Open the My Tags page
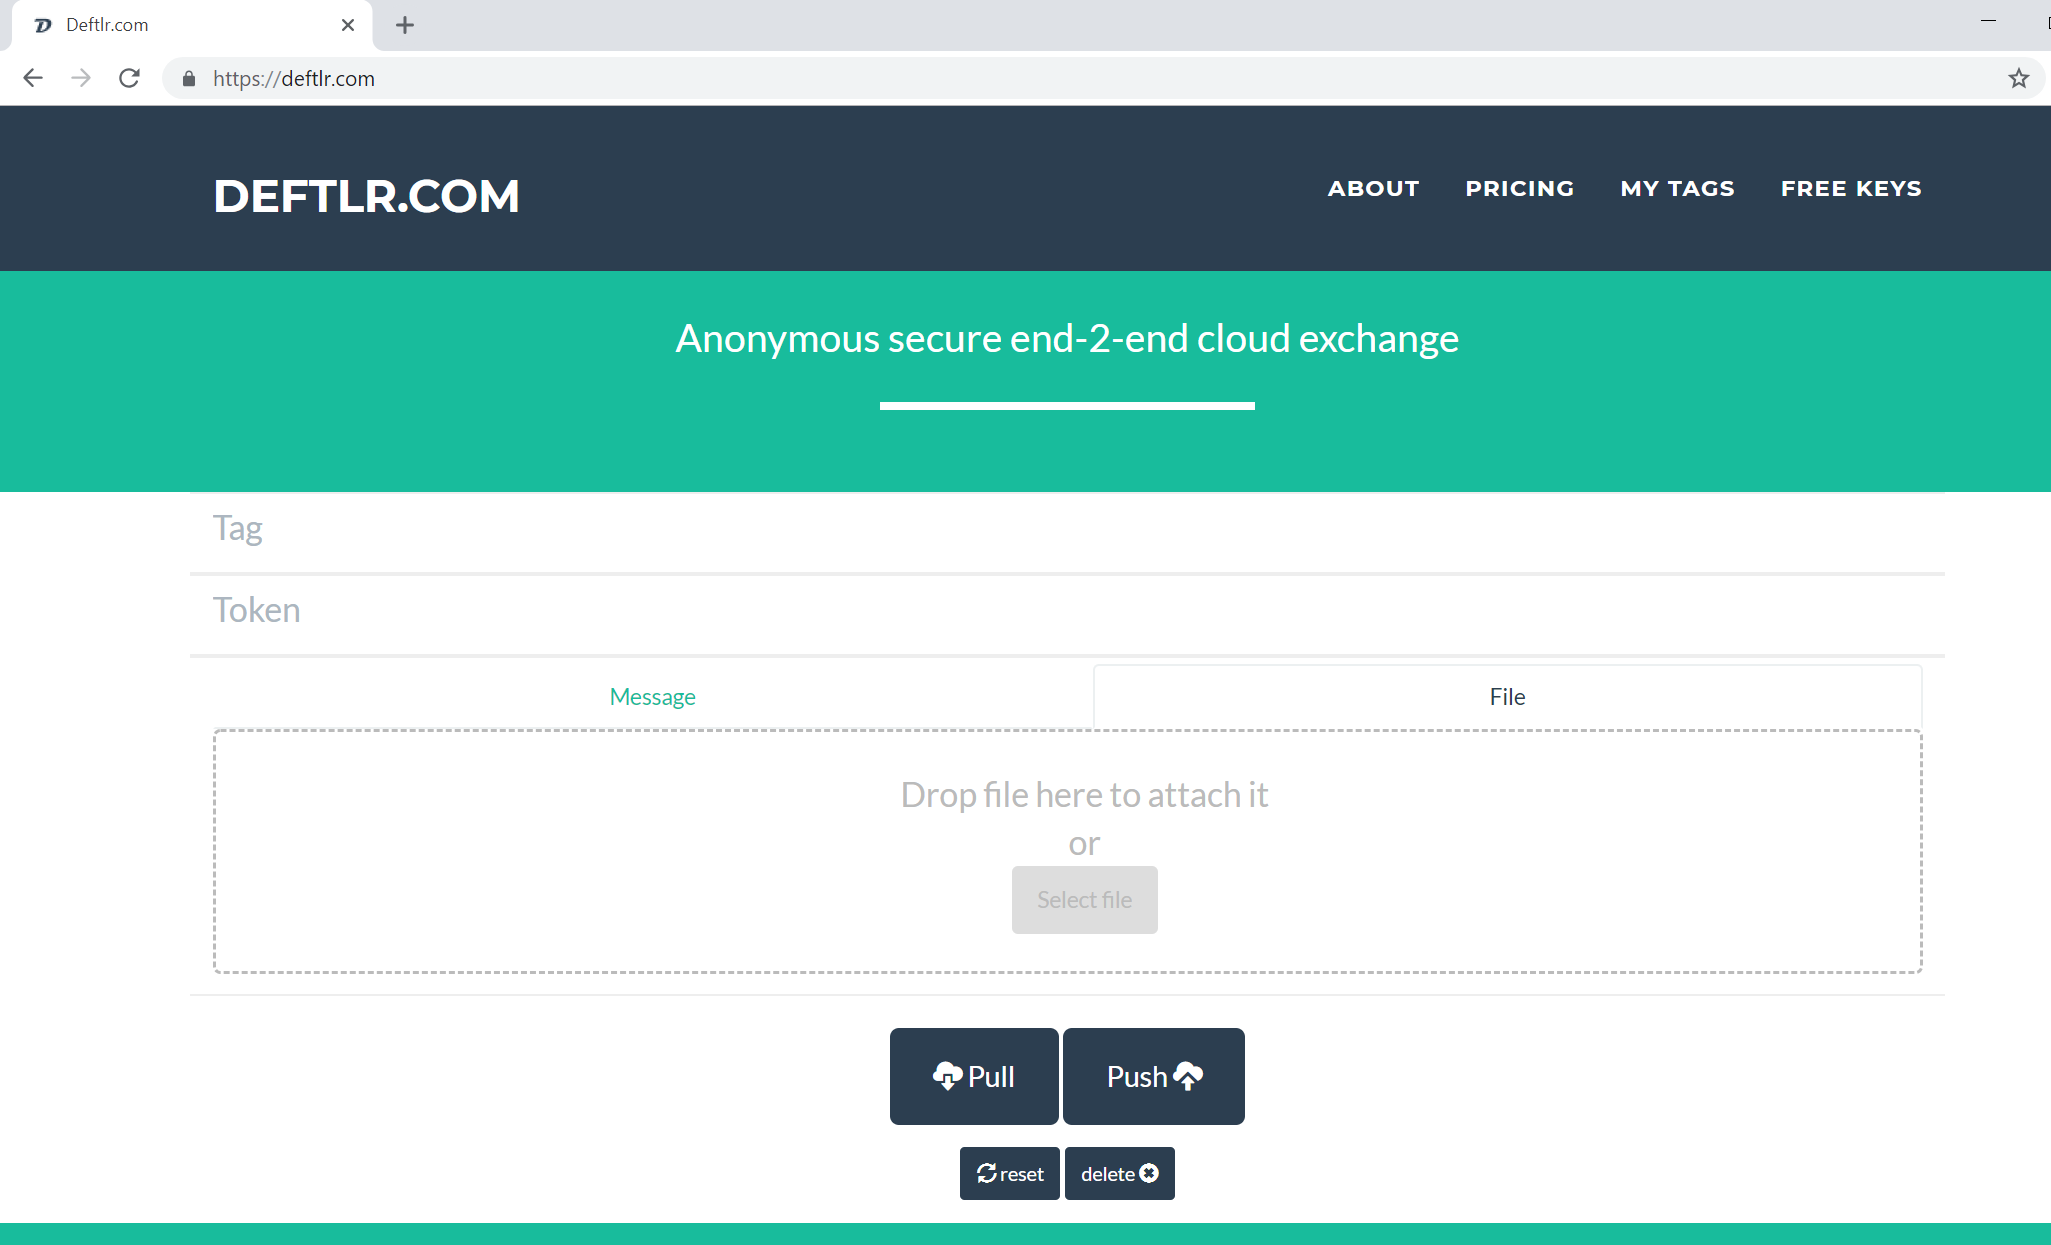The height and width of the screenshot is (1245, 2051). pos(1677,188)
